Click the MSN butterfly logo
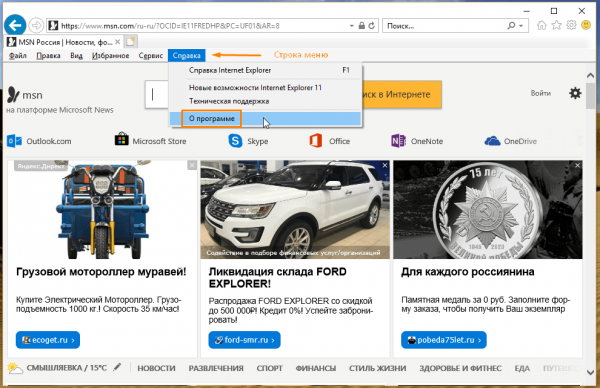Screen dimensions: 600x388 point(13,94)
